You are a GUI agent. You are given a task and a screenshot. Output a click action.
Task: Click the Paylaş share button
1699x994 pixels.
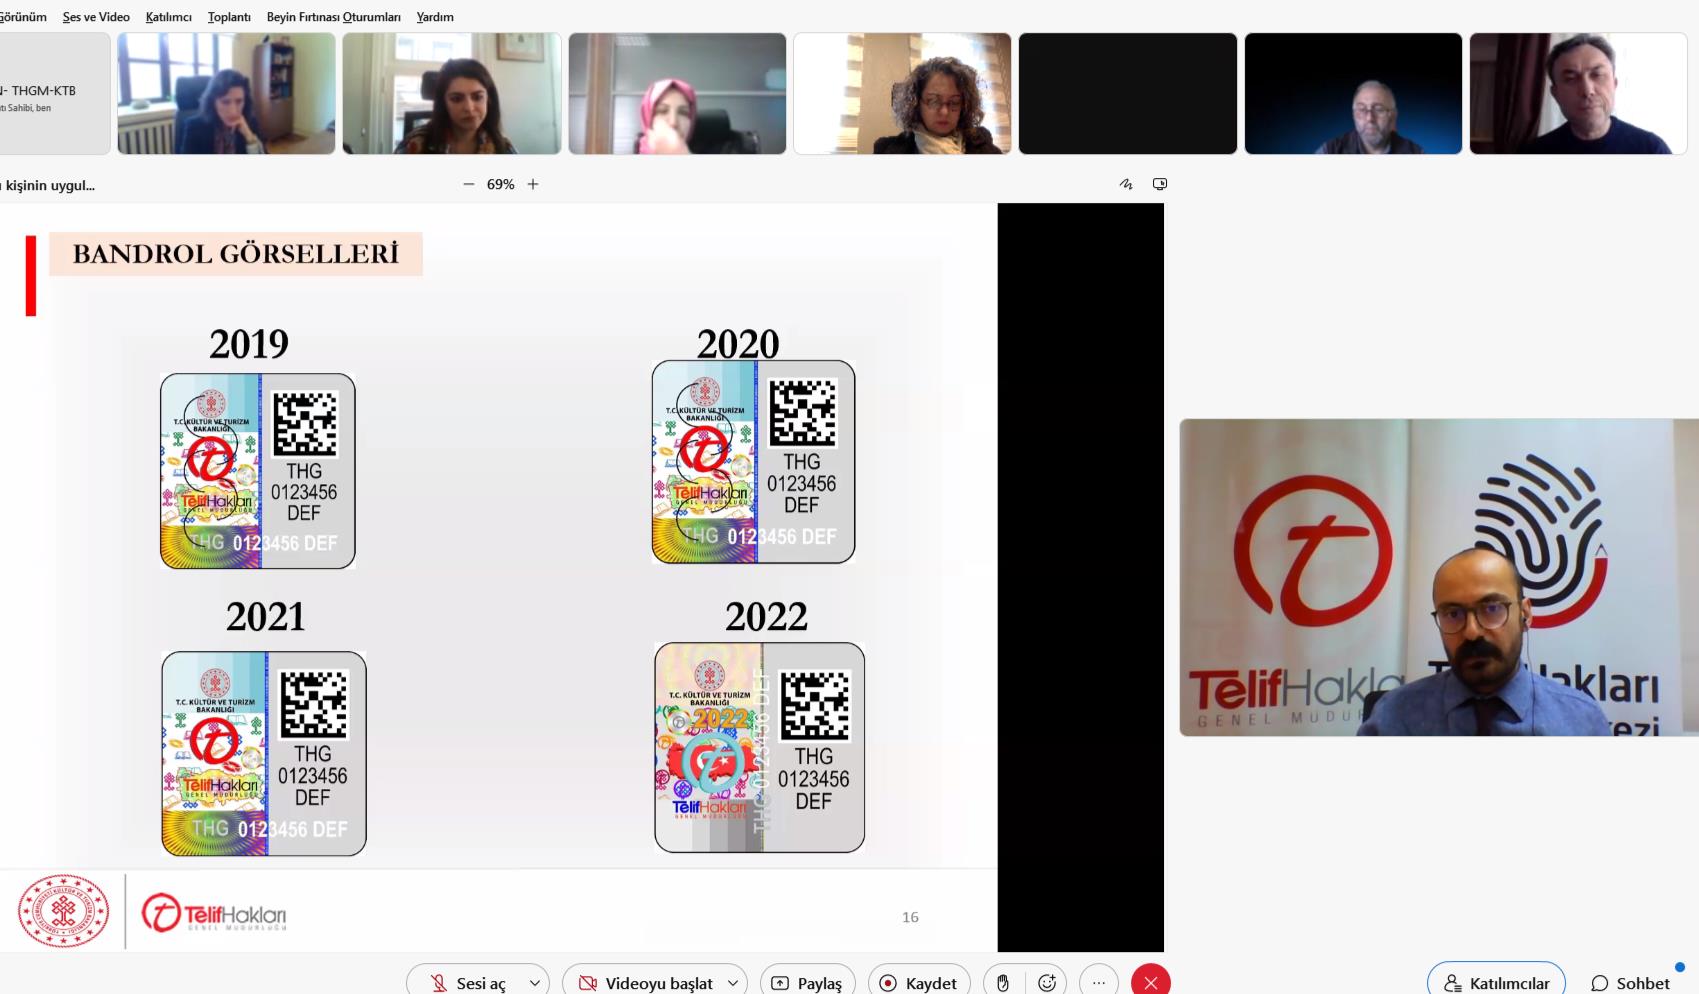[x=807, y=983]
